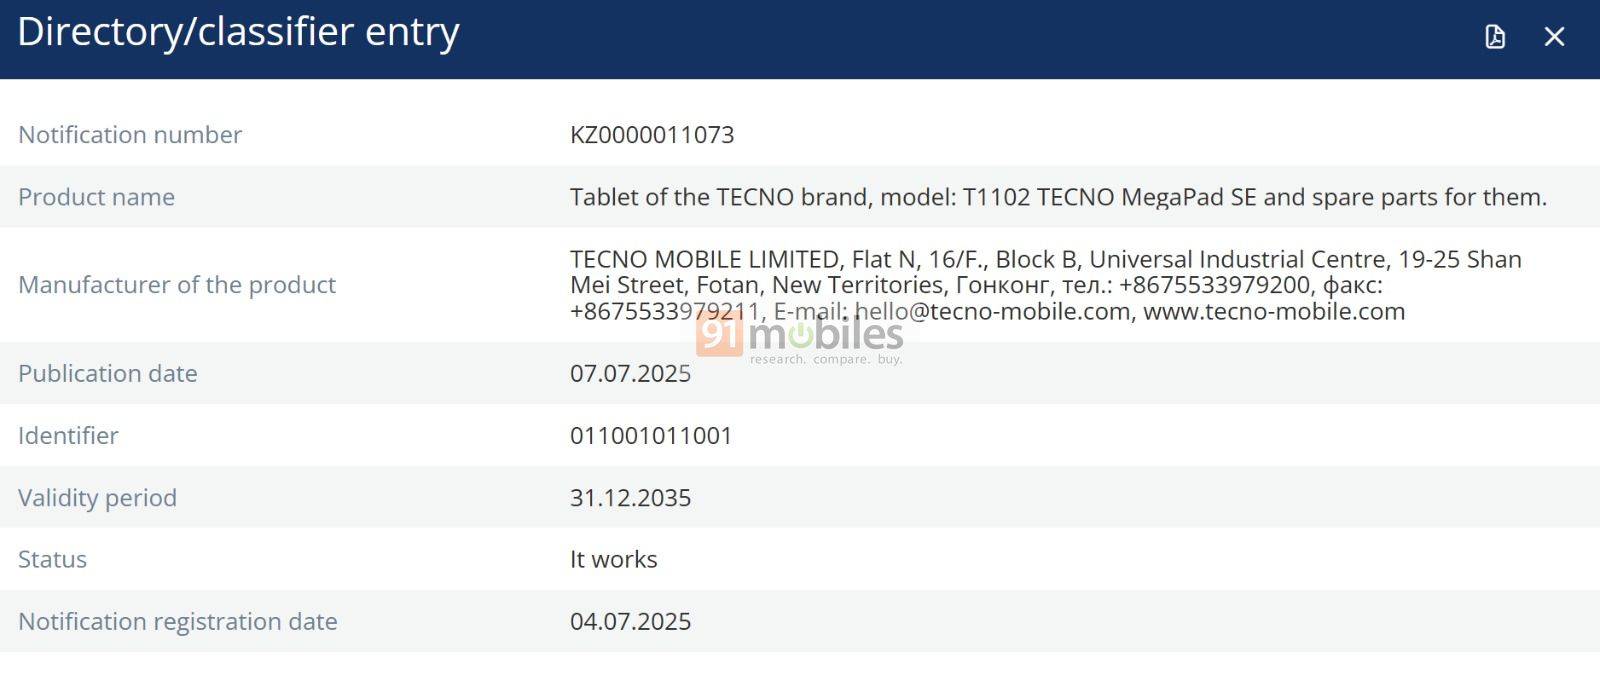Click the Identifier label

coord(68,435)
